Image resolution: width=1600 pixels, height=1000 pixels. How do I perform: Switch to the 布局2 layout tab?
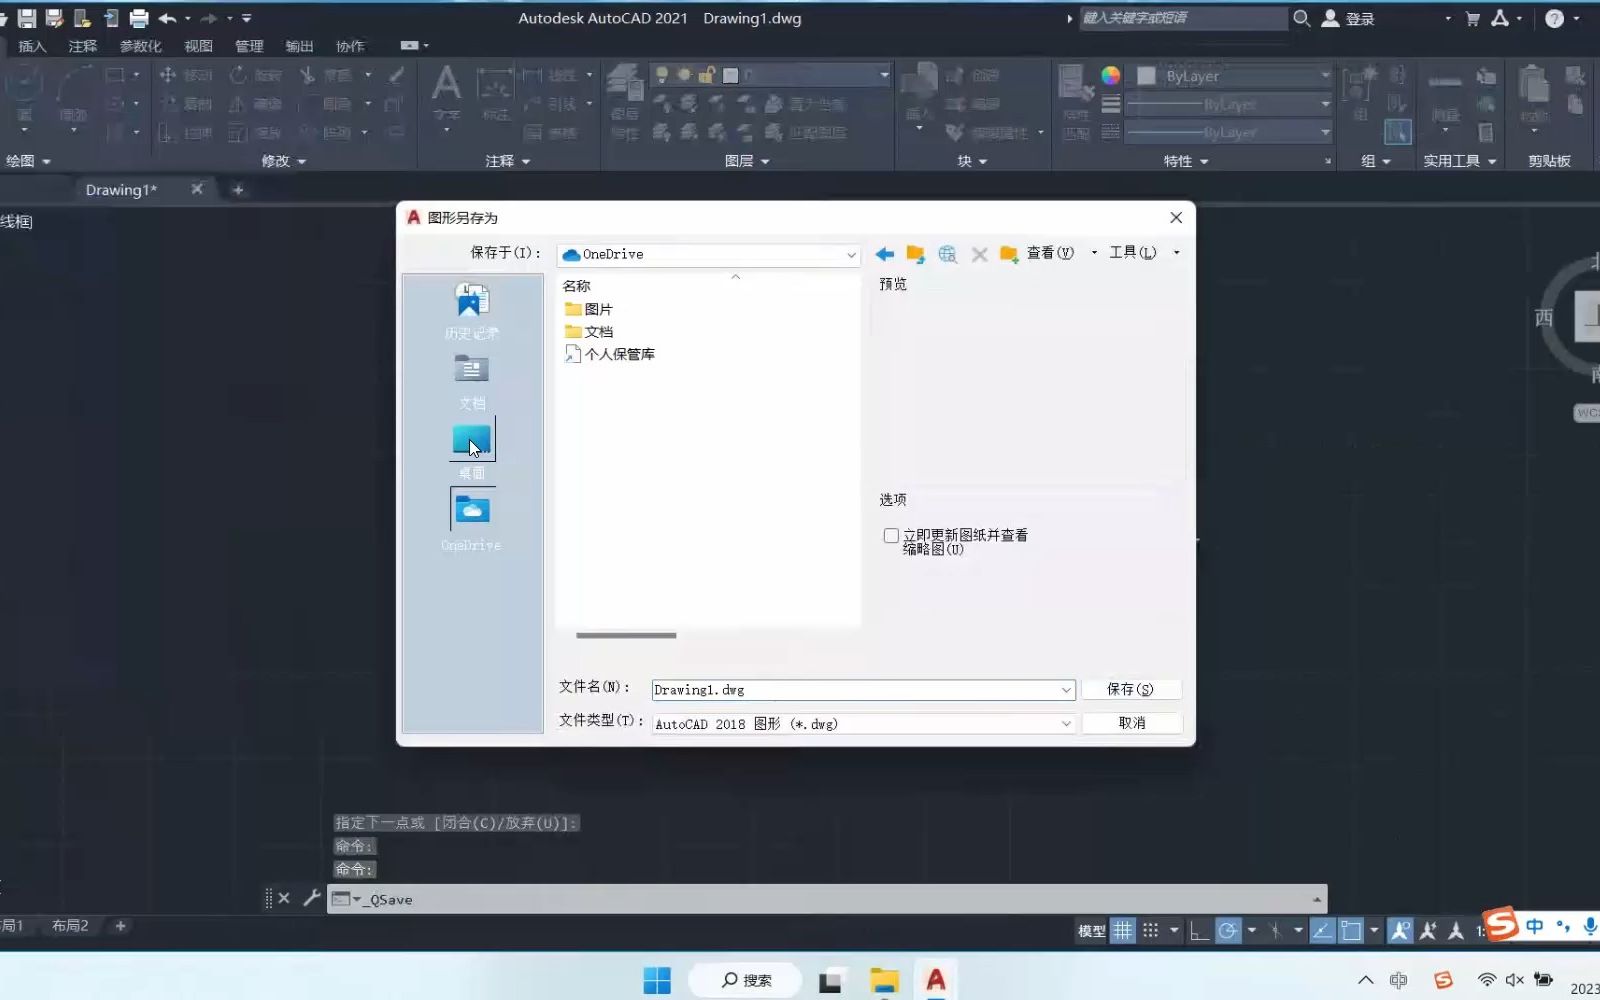[x=70, y=926]
